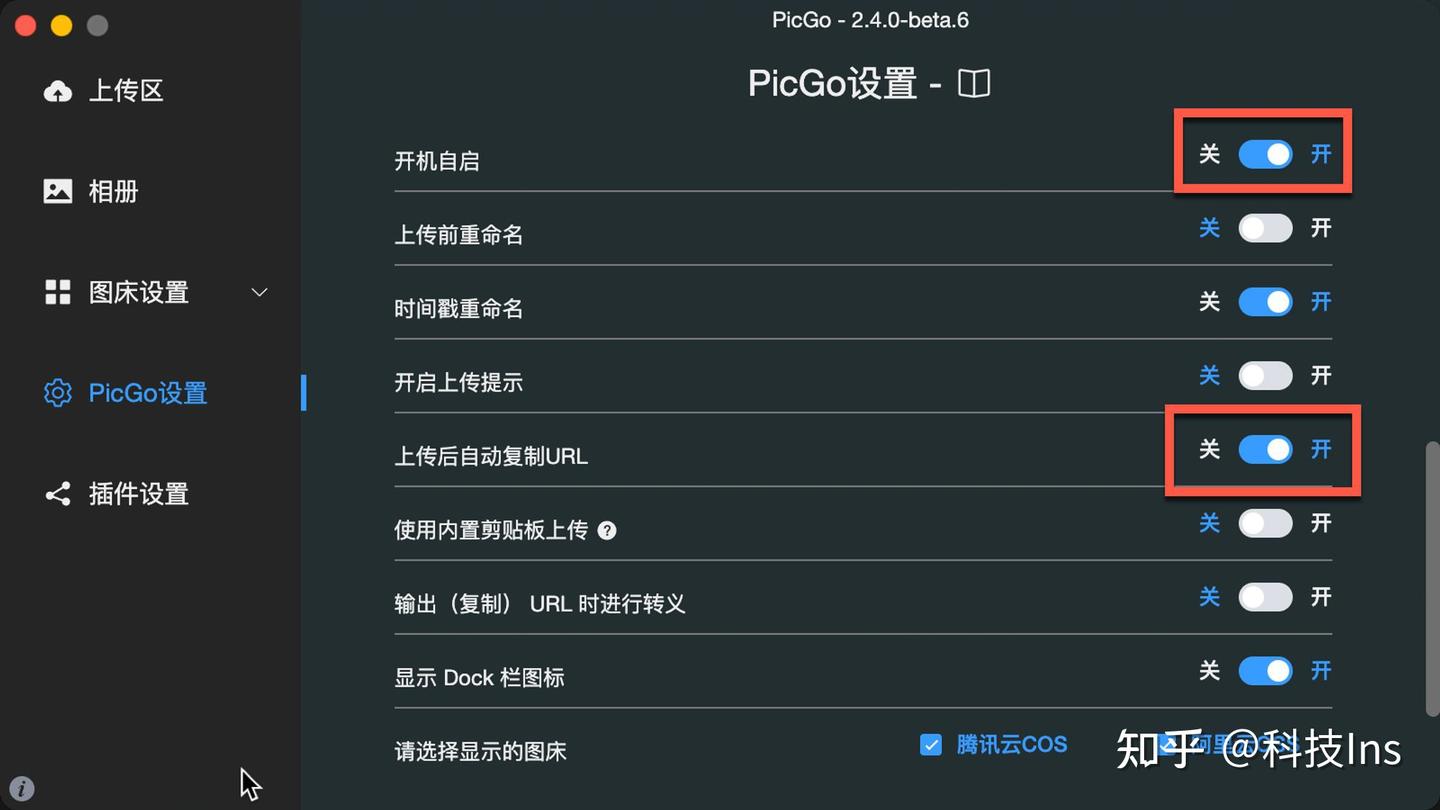This screenshot has height=810, width=1440.
Task: Open the 插件设置 sidebar entry
Action: tap(138, 494)
